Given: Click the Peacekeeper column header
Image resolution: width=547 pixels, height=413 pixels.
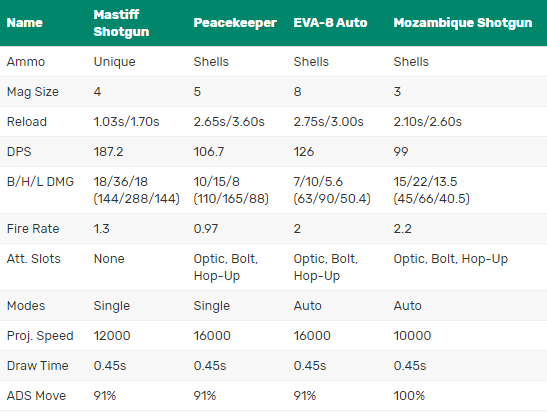Looking at the screenshot, I should (235, 23).
